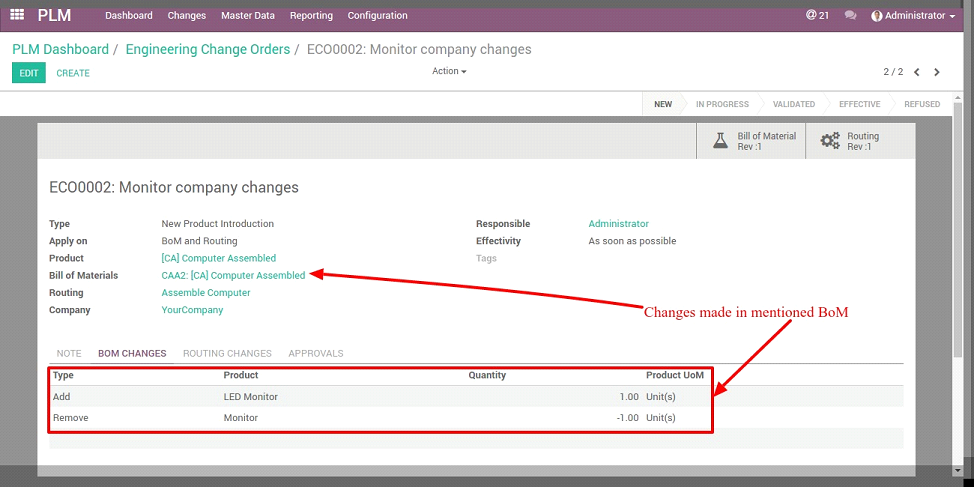
Task: Switch to the Approvals tab
Action: coord(315,353)
